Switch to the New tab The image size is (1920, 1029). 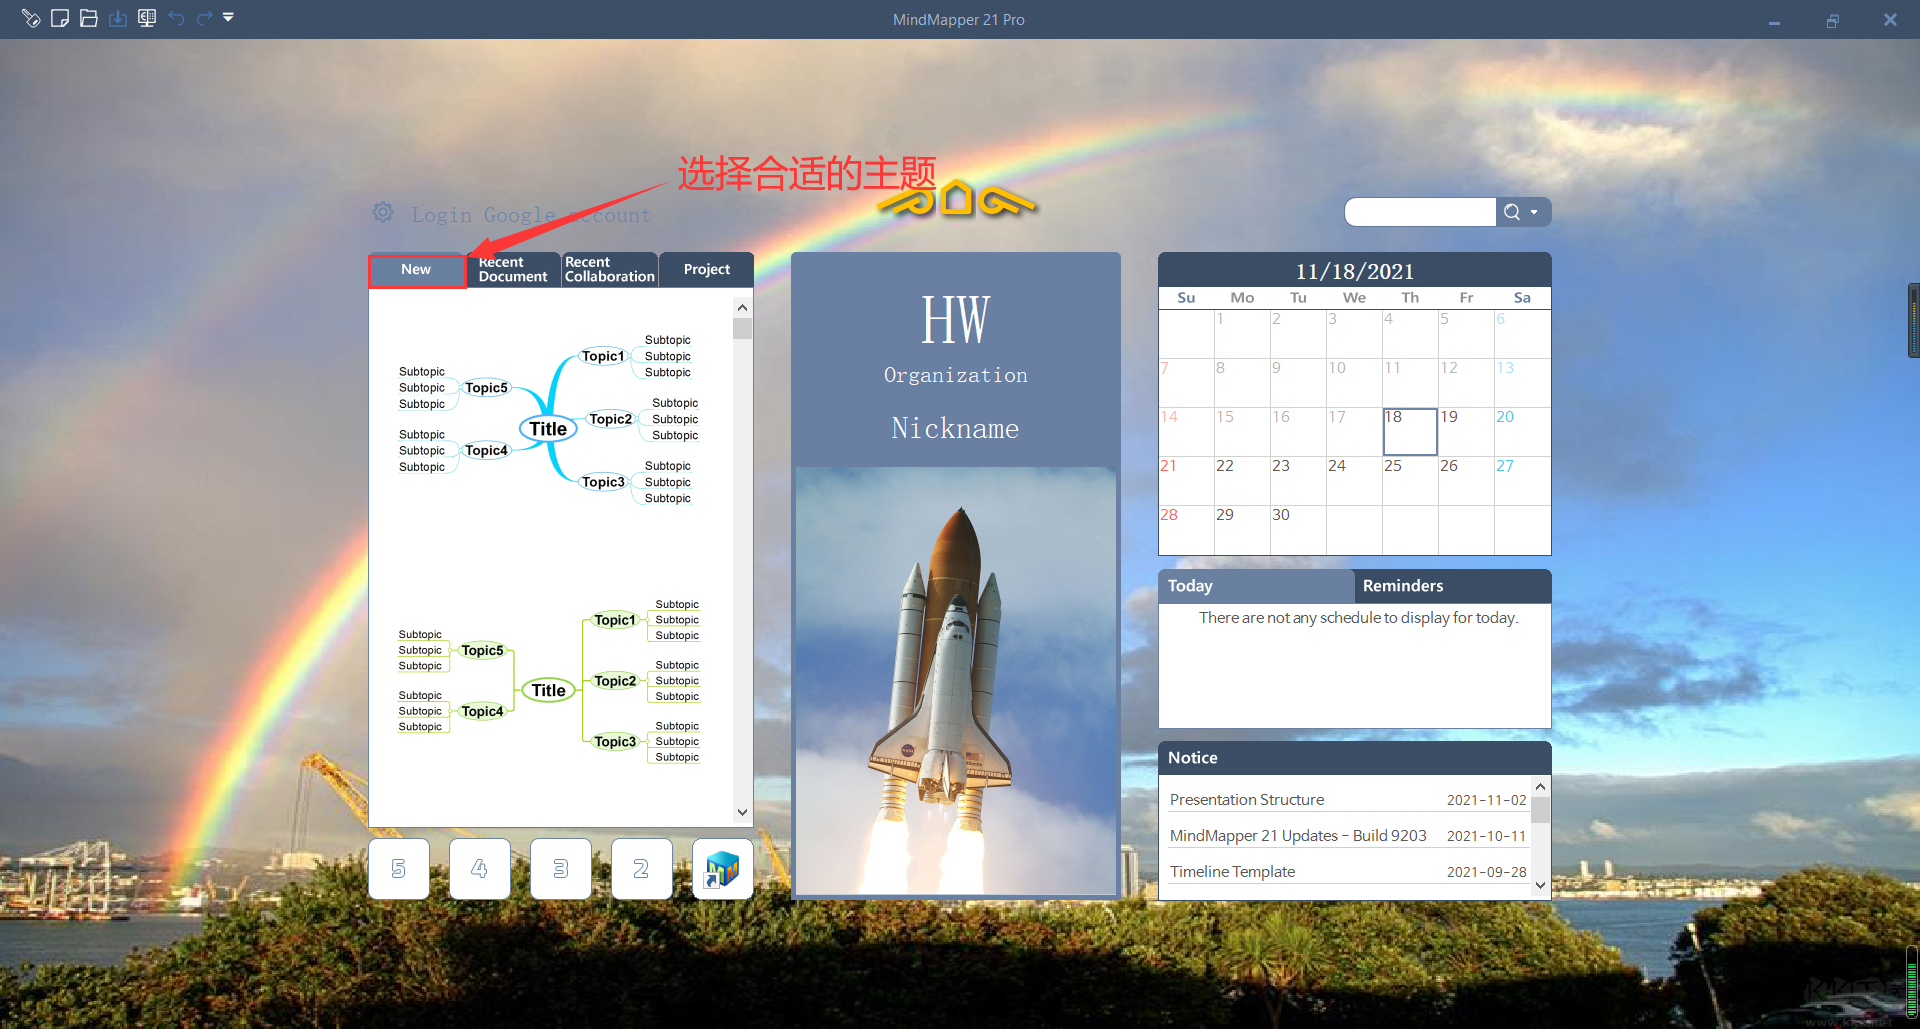(416, 270)
